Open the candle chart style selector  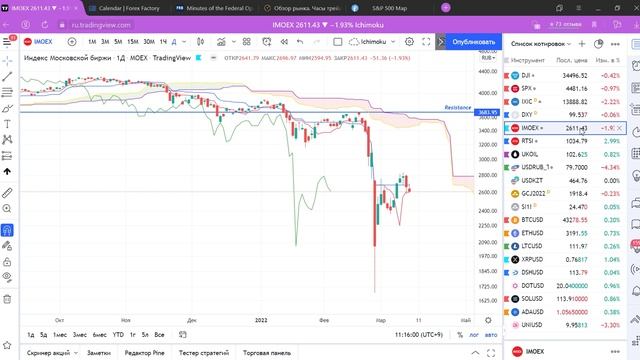pos(200,42)
